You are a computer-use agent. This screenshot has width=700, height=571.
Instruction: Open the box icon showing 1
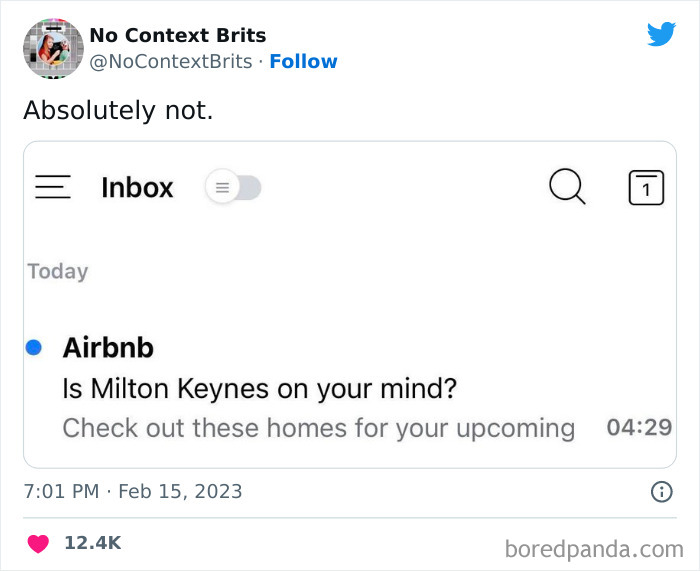pyautogui.click(x=646, y=188)
